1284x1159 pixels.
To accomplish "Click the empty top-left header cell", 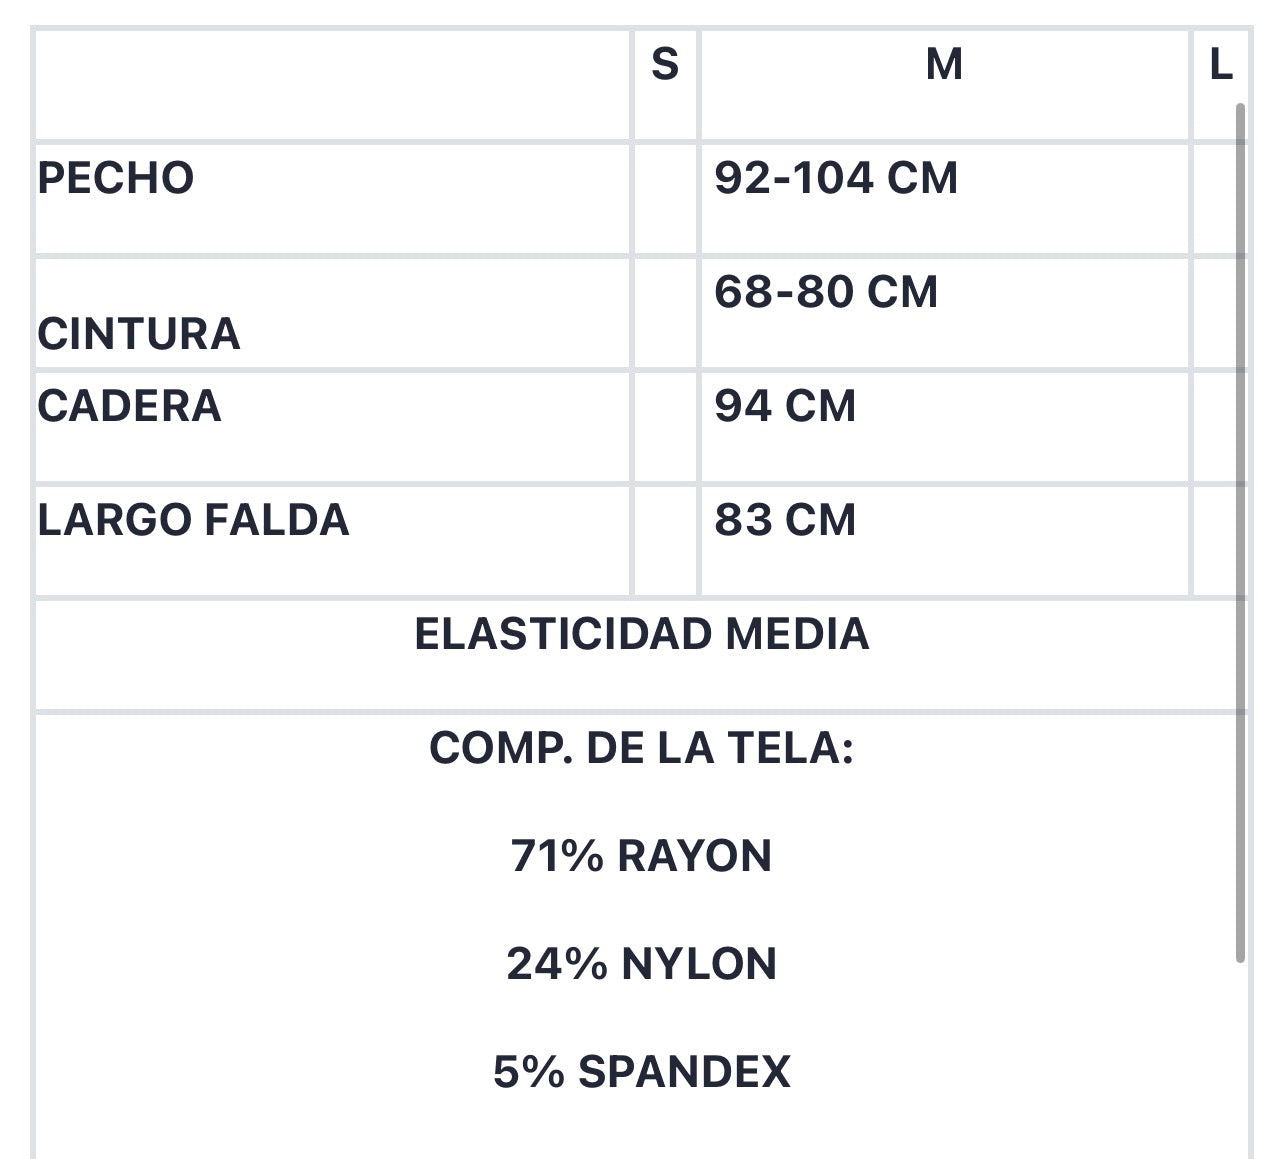I will (x=333, y=85).
